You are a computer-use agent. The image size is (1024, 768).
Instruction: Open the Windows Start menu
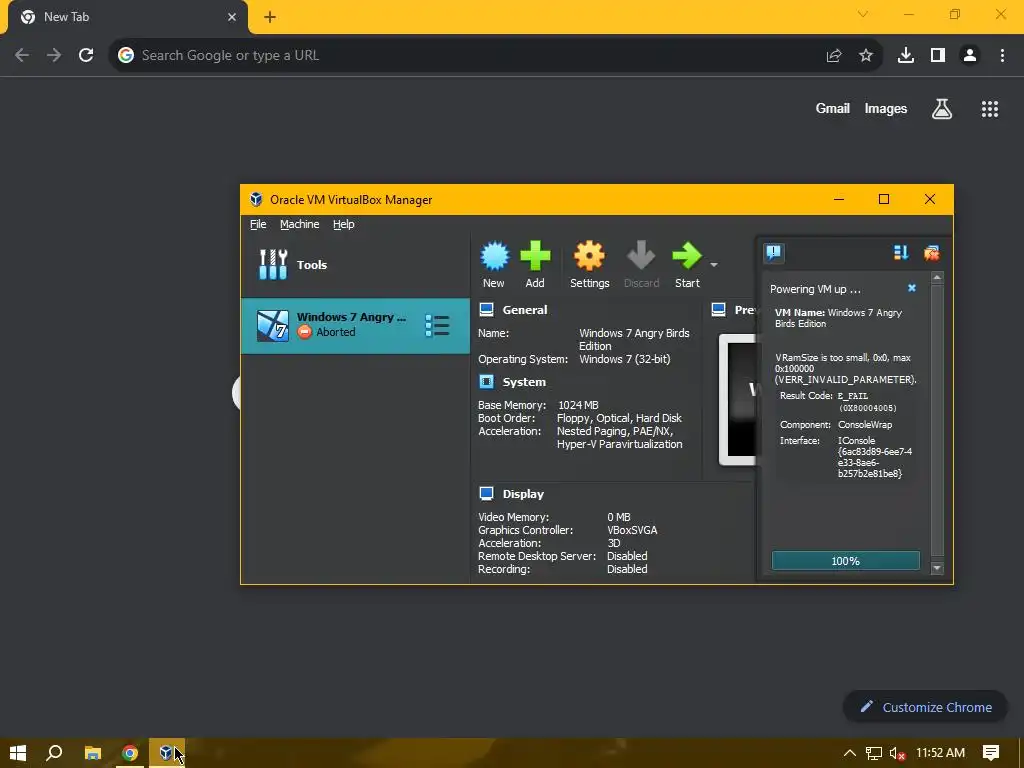(18, 753)
